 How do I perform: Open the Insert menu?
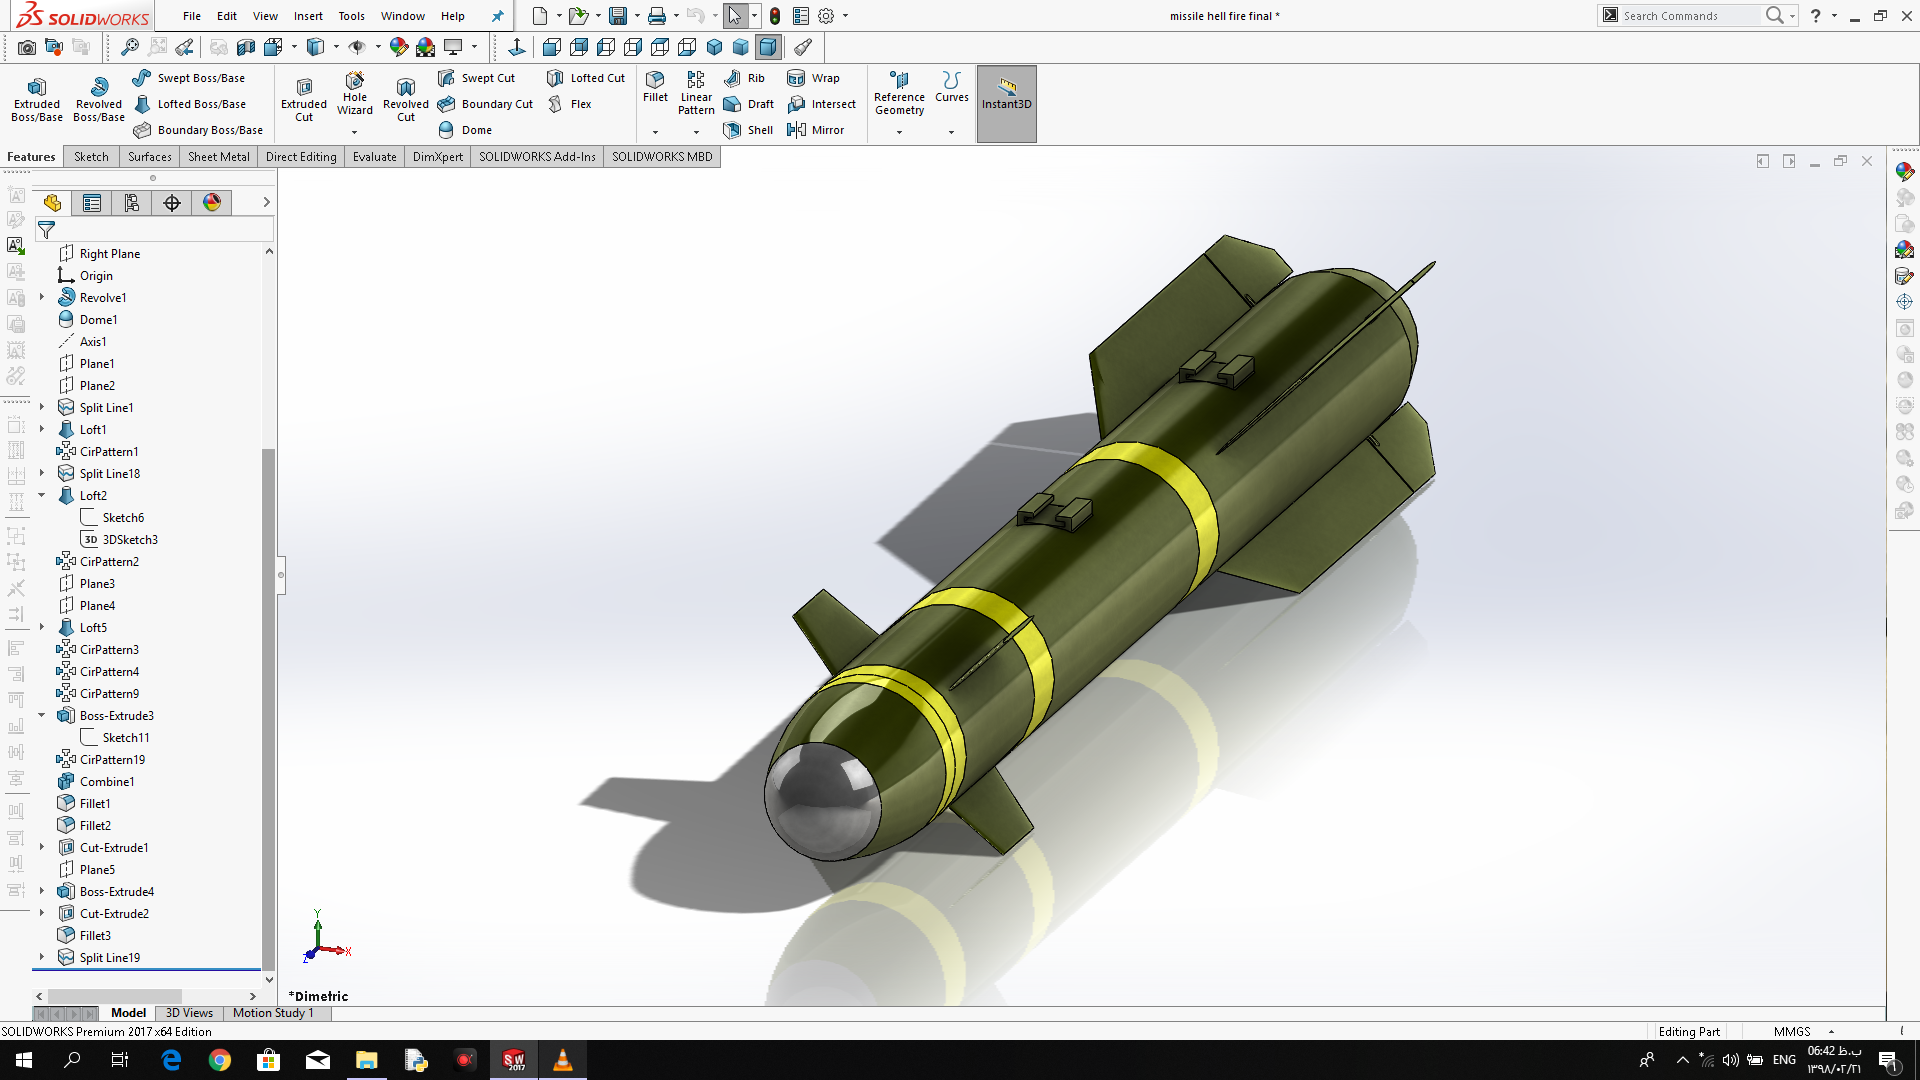pyautogui.click(x=308, y=16)
